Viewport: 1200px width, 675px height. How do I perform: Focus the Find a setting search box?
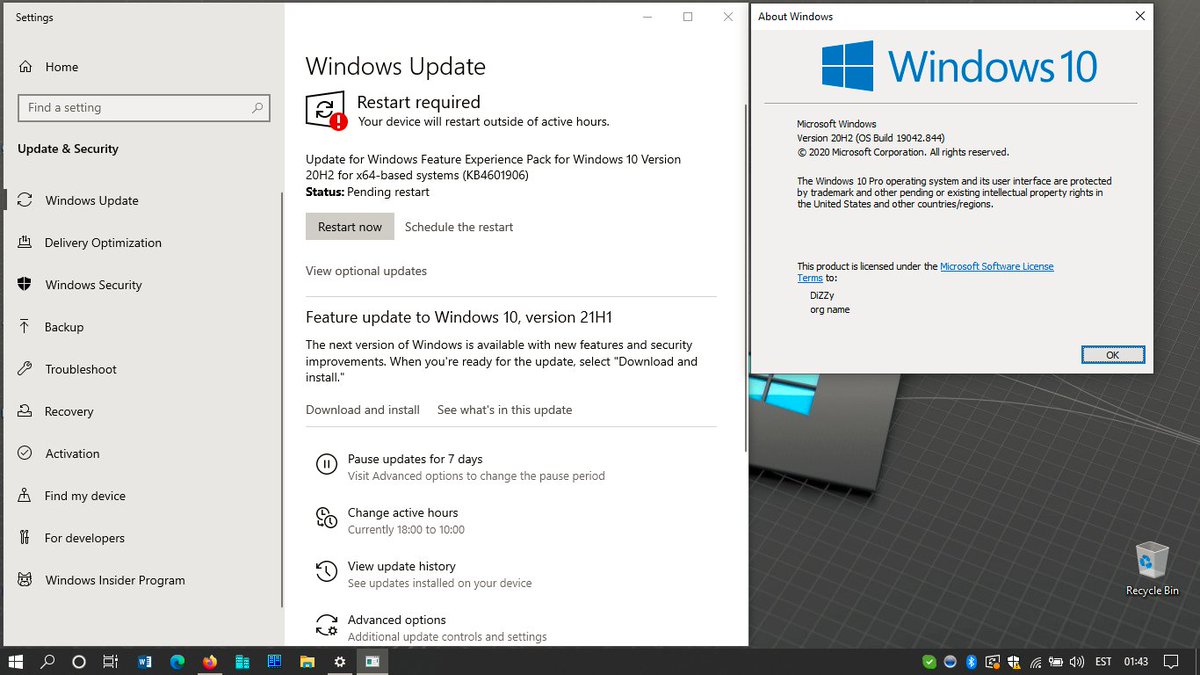click(144, 108)
